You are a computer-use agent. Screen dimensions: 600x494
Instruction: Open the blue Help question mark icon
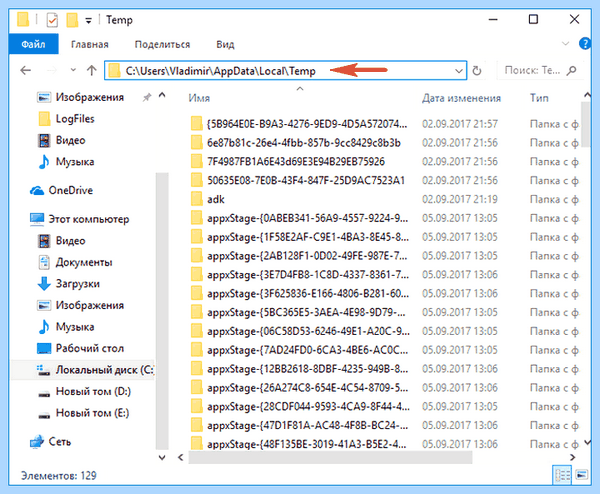tap(585, 44)
